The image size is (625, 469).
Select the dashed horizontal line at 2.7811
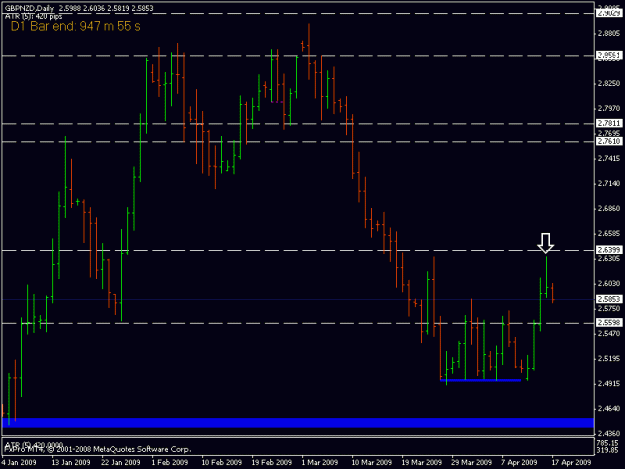298,124
